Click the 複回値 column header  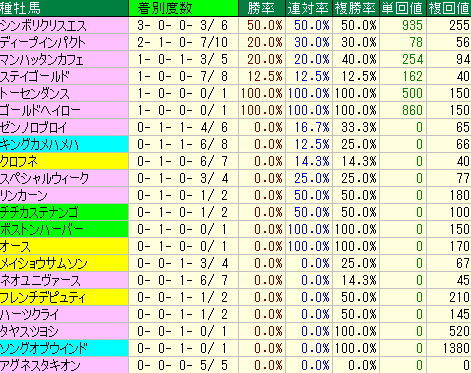pos(449,8)
